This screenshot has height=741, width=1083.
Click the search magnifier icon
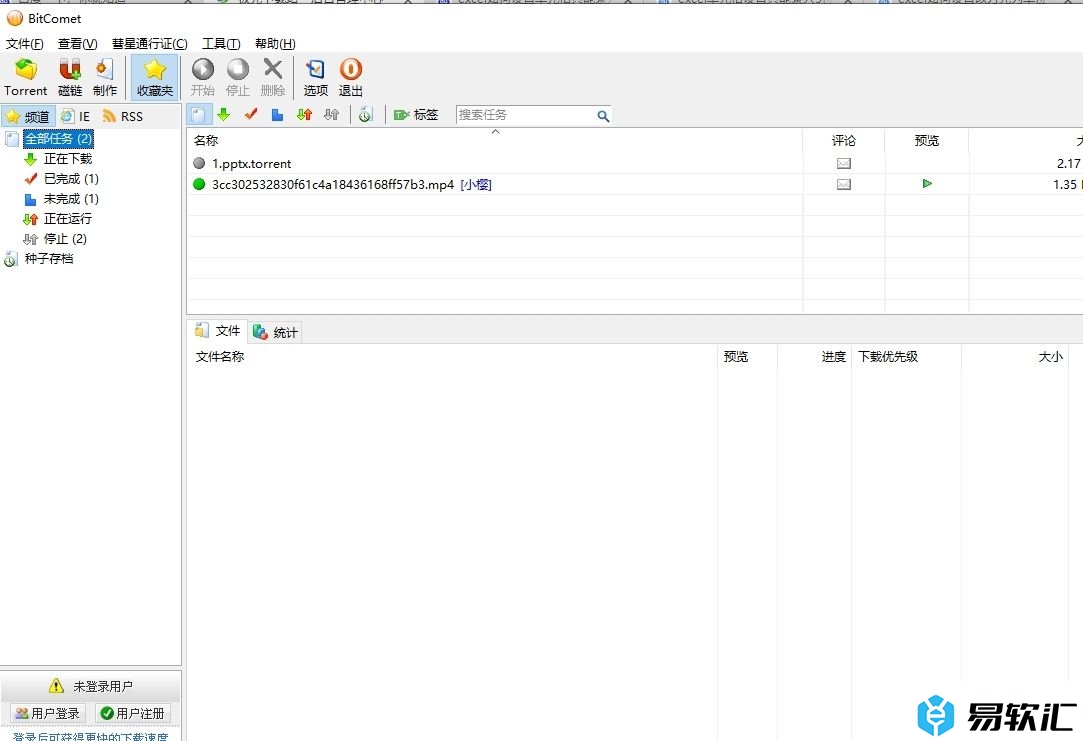pos(603,116)
